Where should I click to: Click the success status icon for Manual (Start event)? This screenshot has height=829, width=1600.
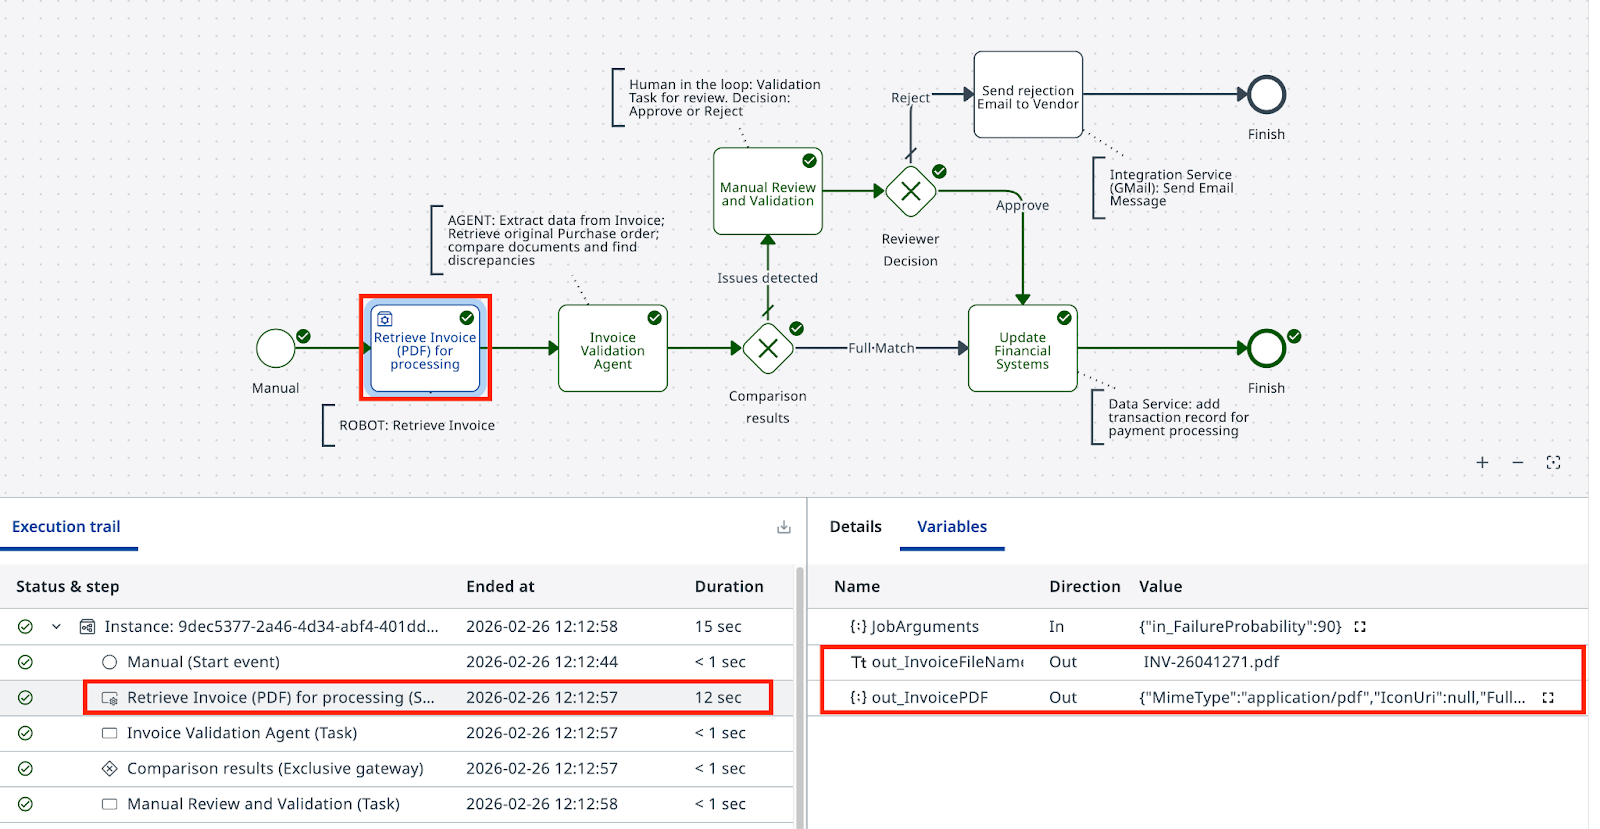[25, 662]
